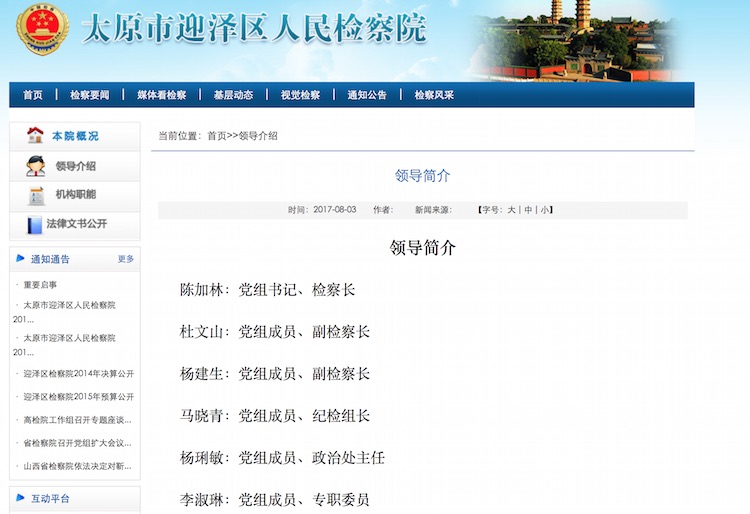The height and width of the screenshot is (514, 750).
Task: Set font size to 小 (small)
Action: click(x=546, y=210)
